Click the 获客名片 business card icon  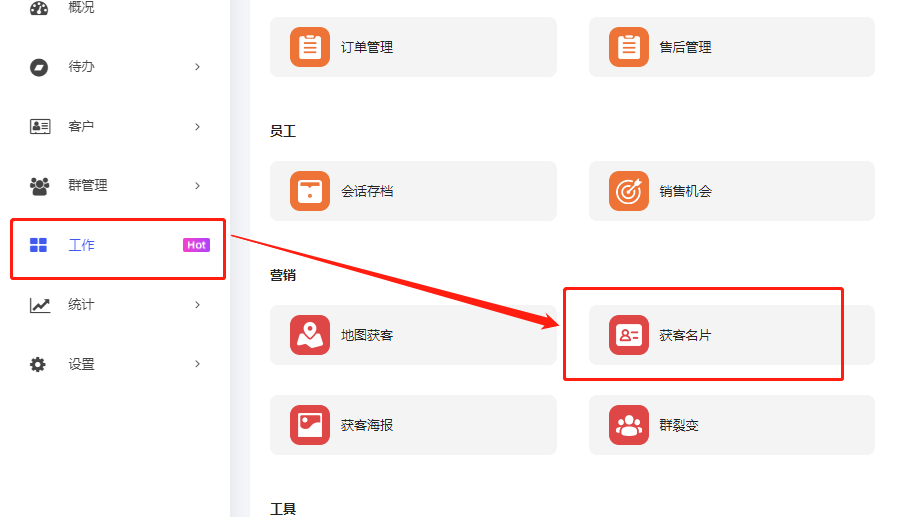tap(629, 335)
